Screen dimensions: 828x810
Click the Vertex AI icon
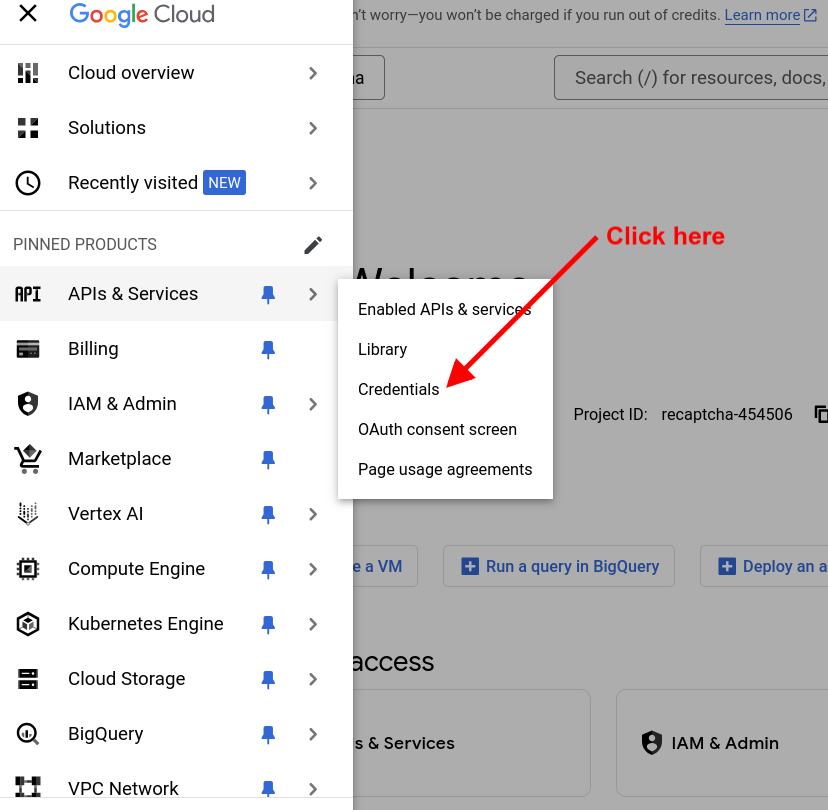(x=28, y=514)
